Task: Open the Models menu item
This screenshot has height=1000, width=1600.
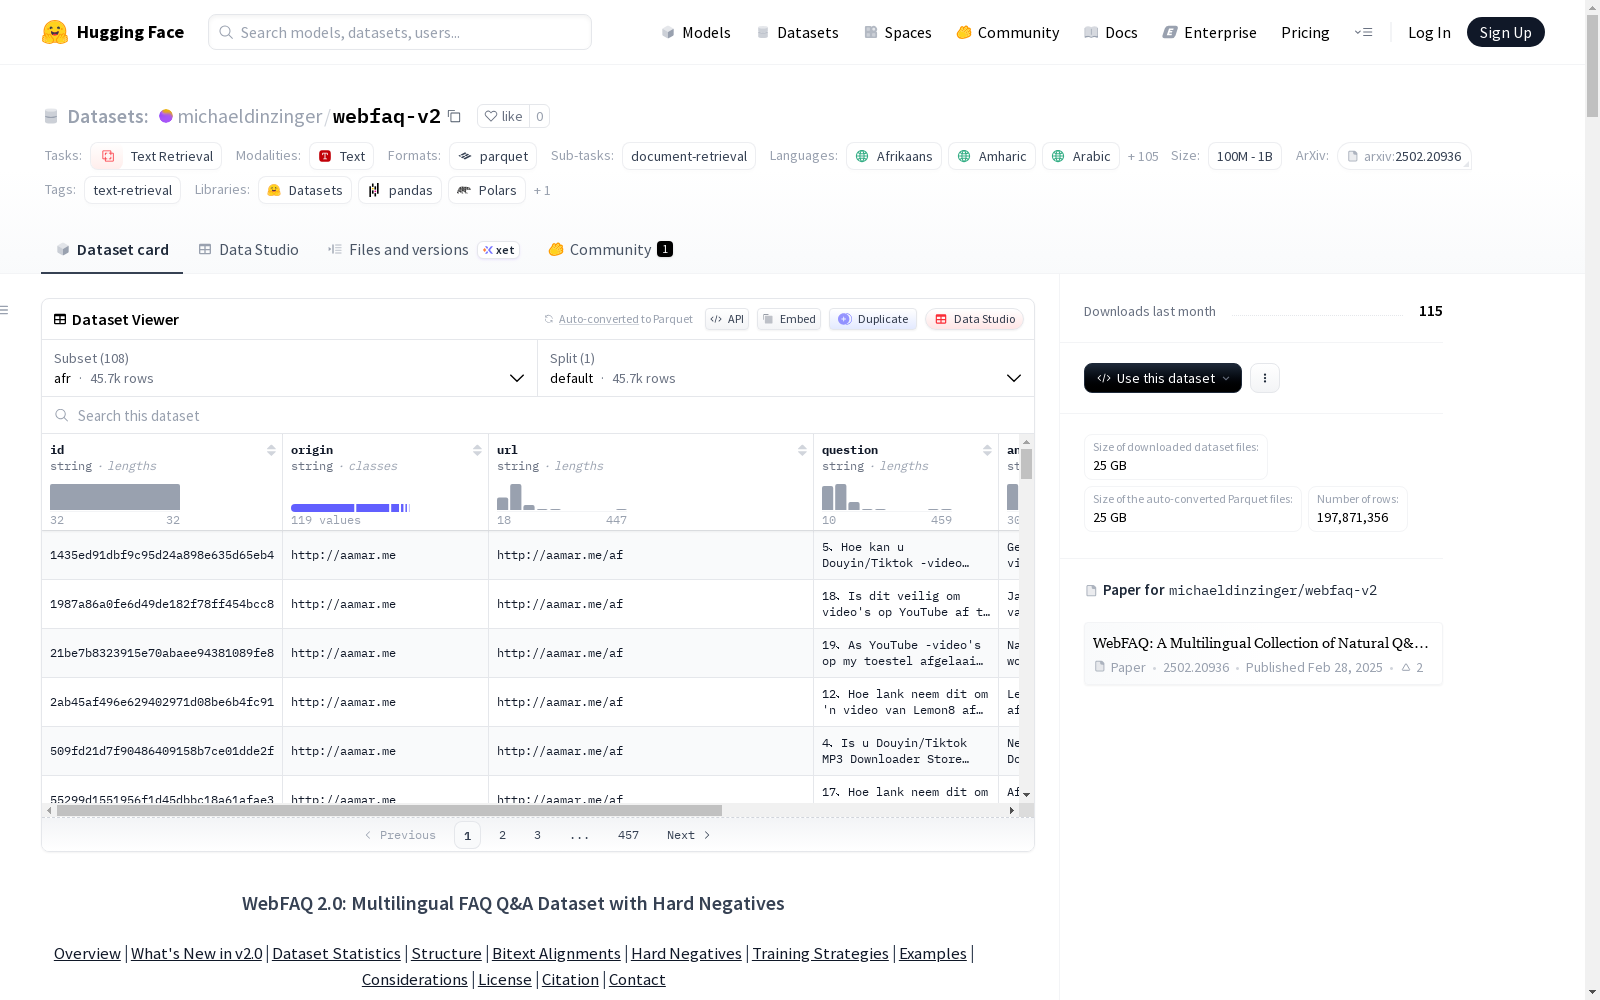Action: click(x=696, y=32)
